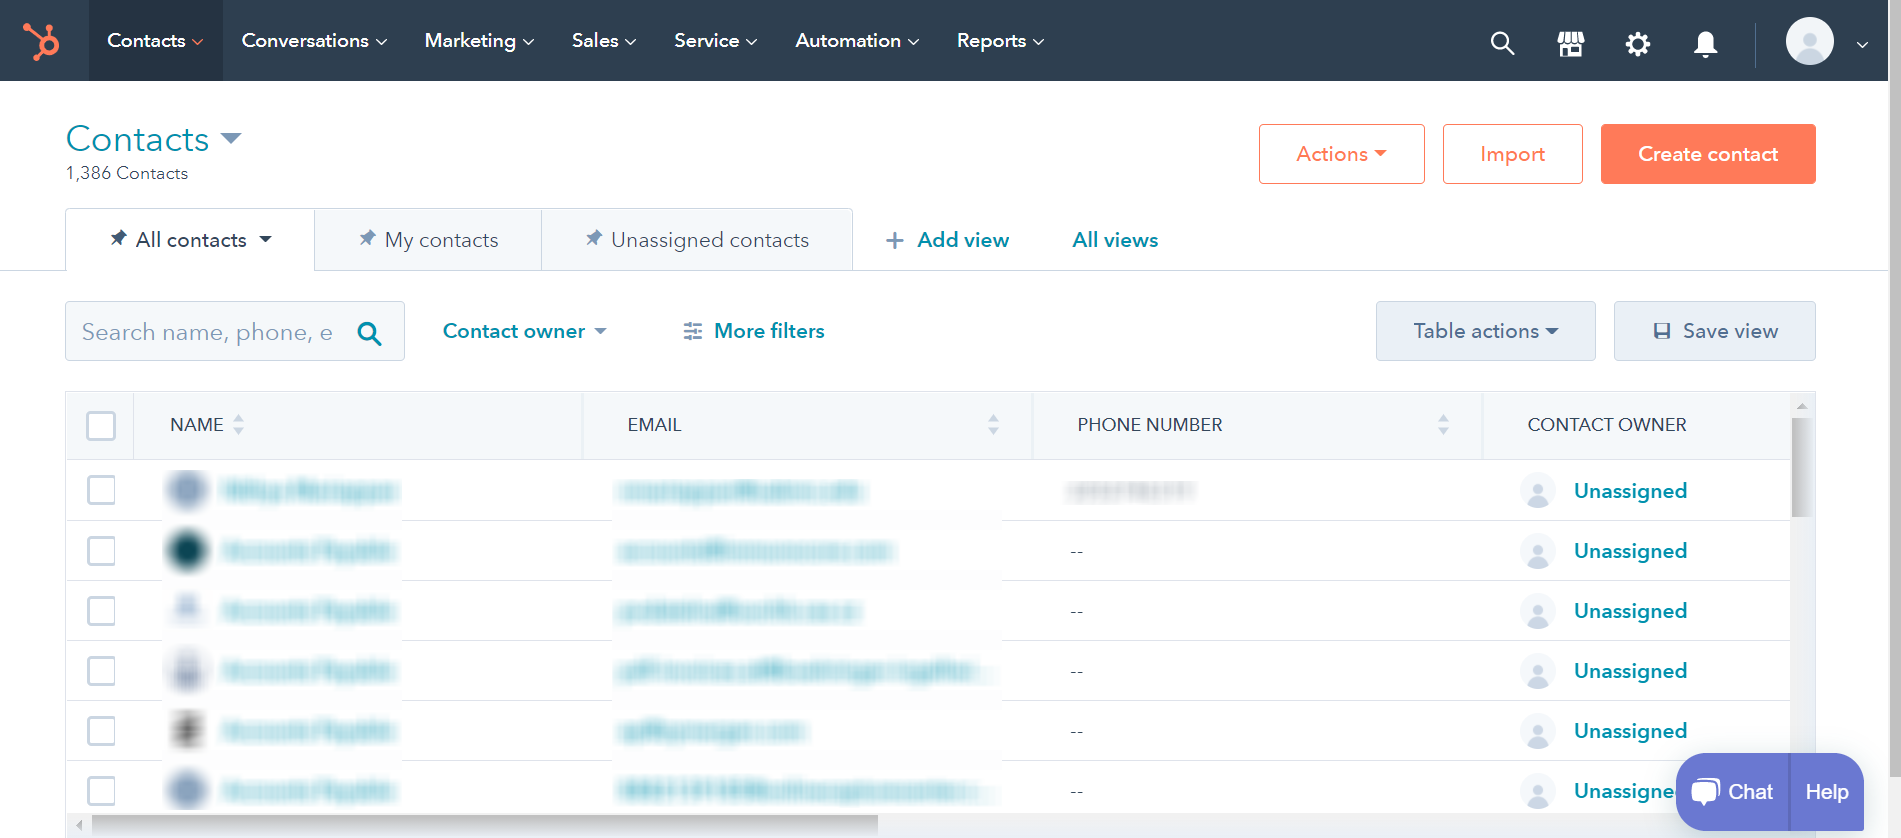Open the Settings gear icon
The image size is (1901, 838).
point(1637,43)
